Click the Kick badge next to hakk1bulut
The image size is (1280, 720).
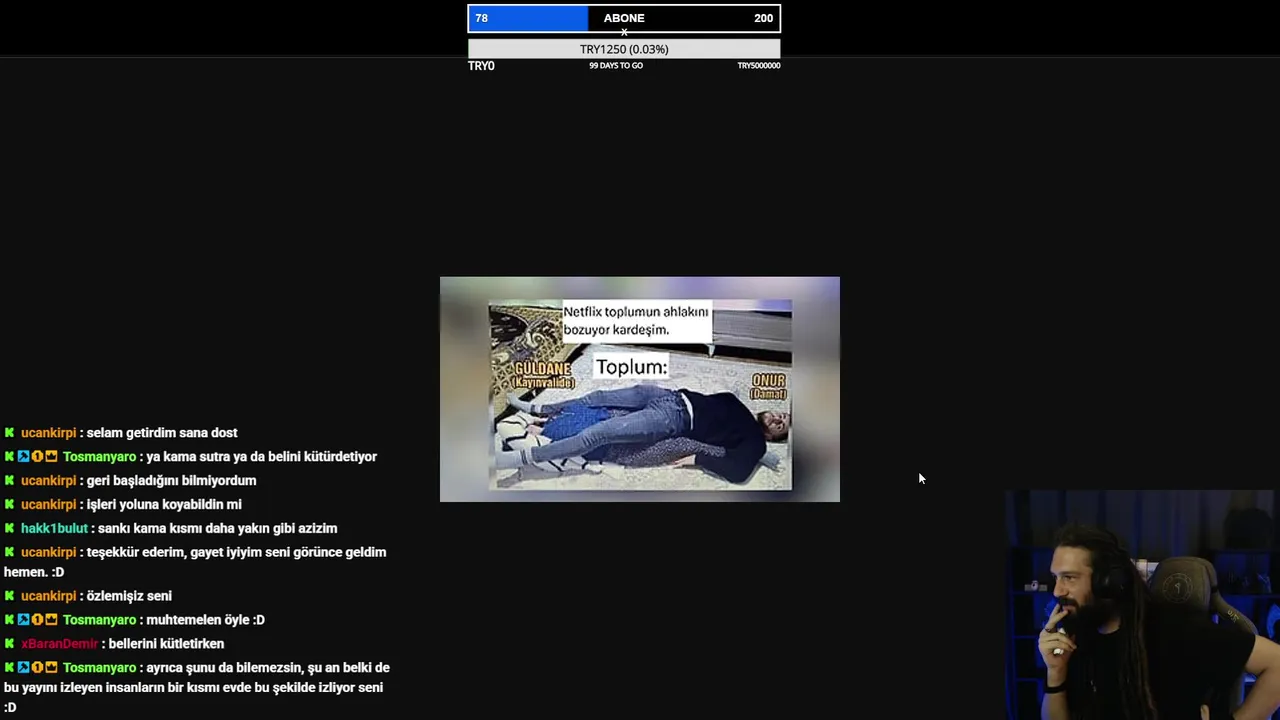(x=9, y=529)
